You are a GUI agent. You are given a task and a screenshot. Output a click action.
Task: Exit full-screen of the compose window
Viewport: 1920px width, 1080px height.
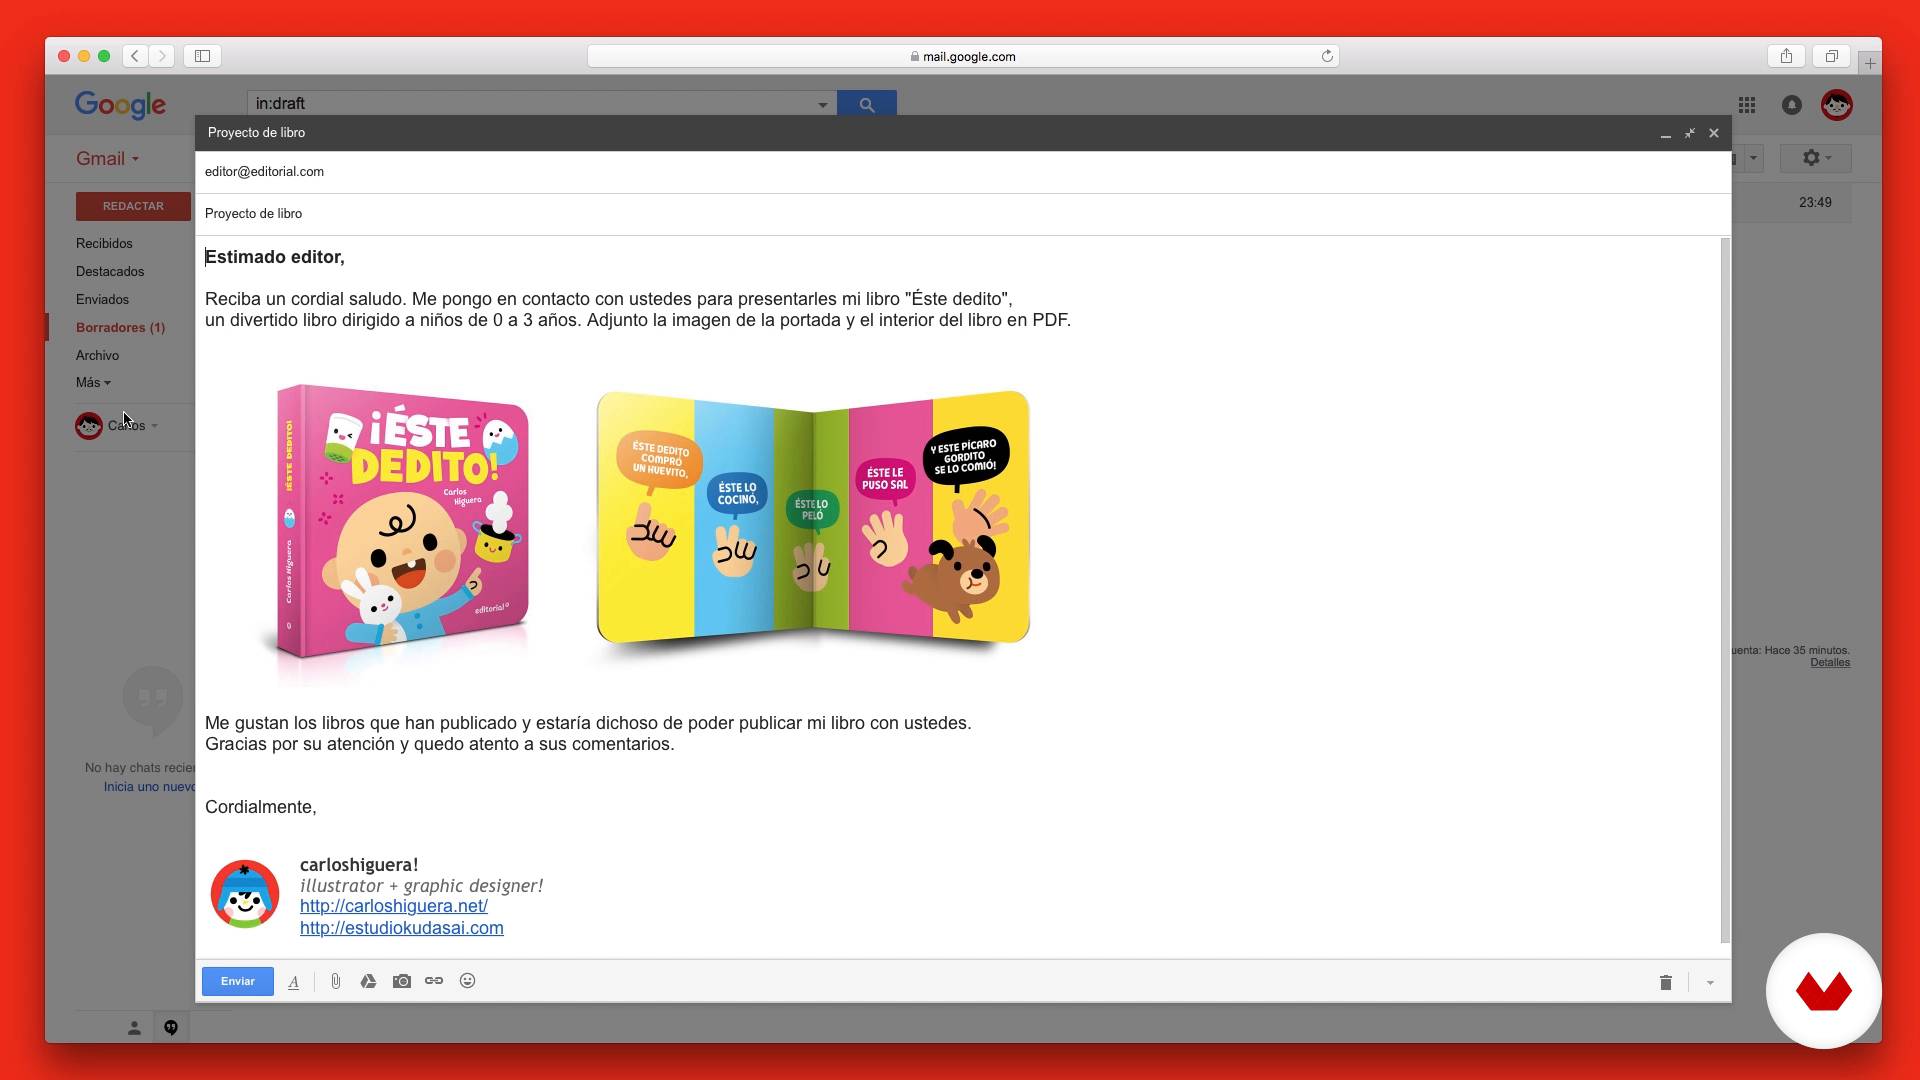pos(1690,133)
